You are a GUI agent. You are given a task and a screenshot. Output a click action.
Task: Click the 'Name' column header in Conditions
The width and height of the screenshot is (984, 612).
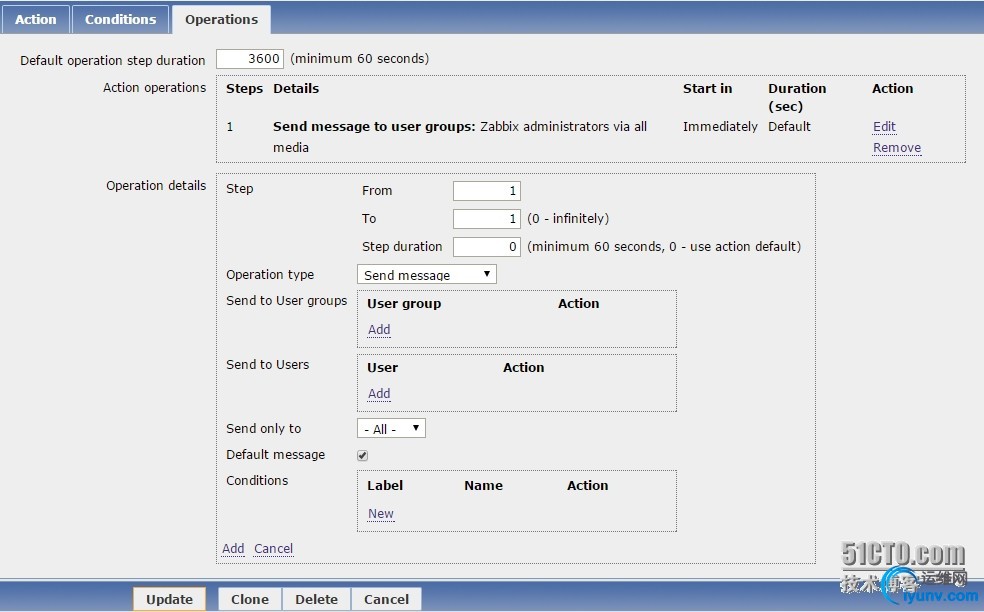tap(483, 486)
